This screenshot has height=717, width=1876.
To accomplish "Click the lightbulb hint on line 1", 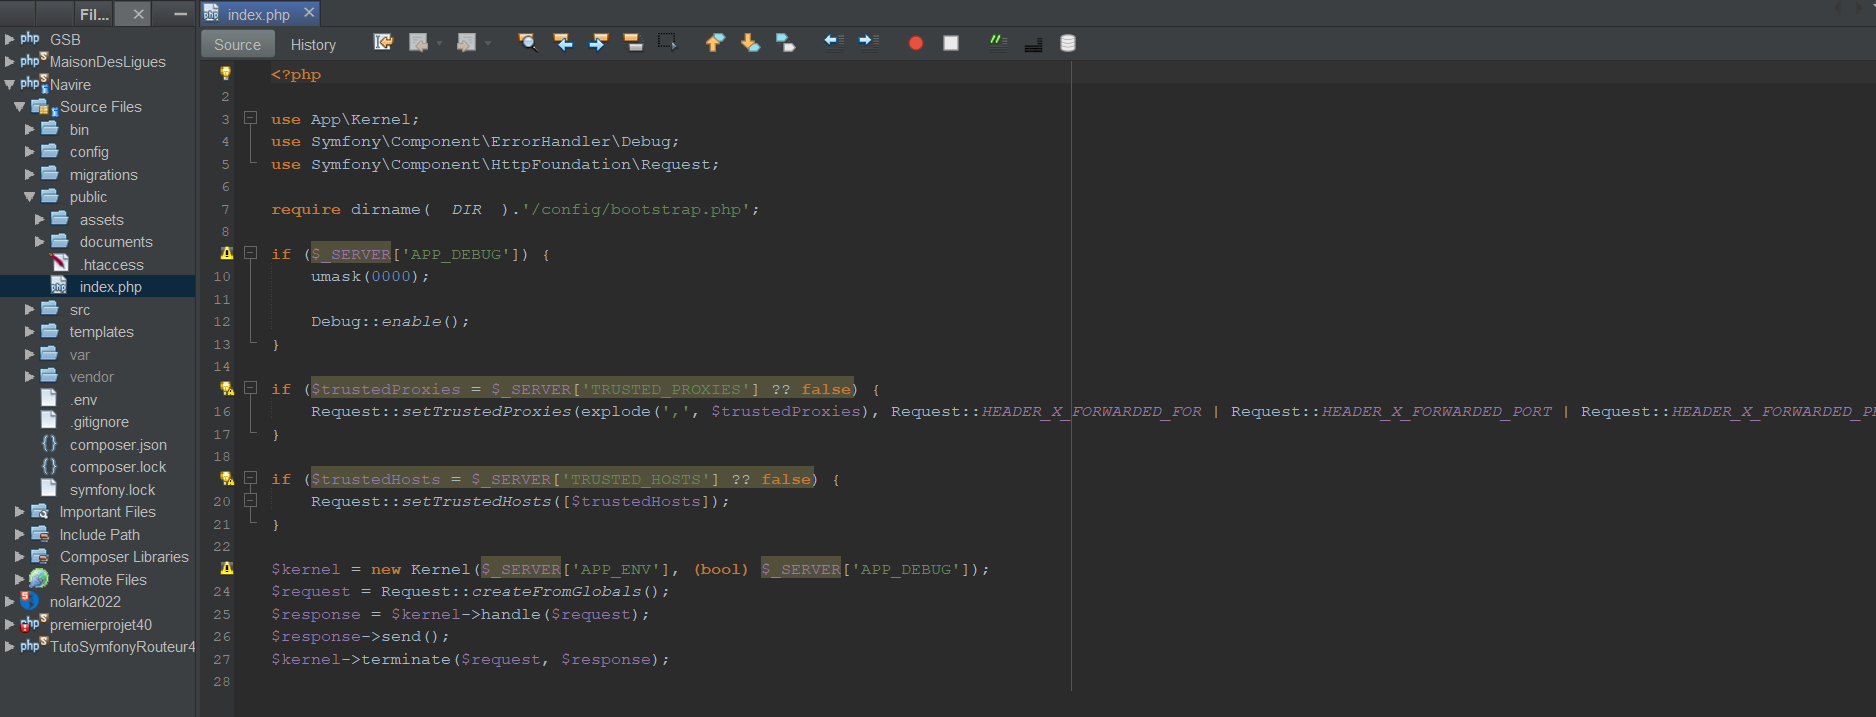I will 225,73.
